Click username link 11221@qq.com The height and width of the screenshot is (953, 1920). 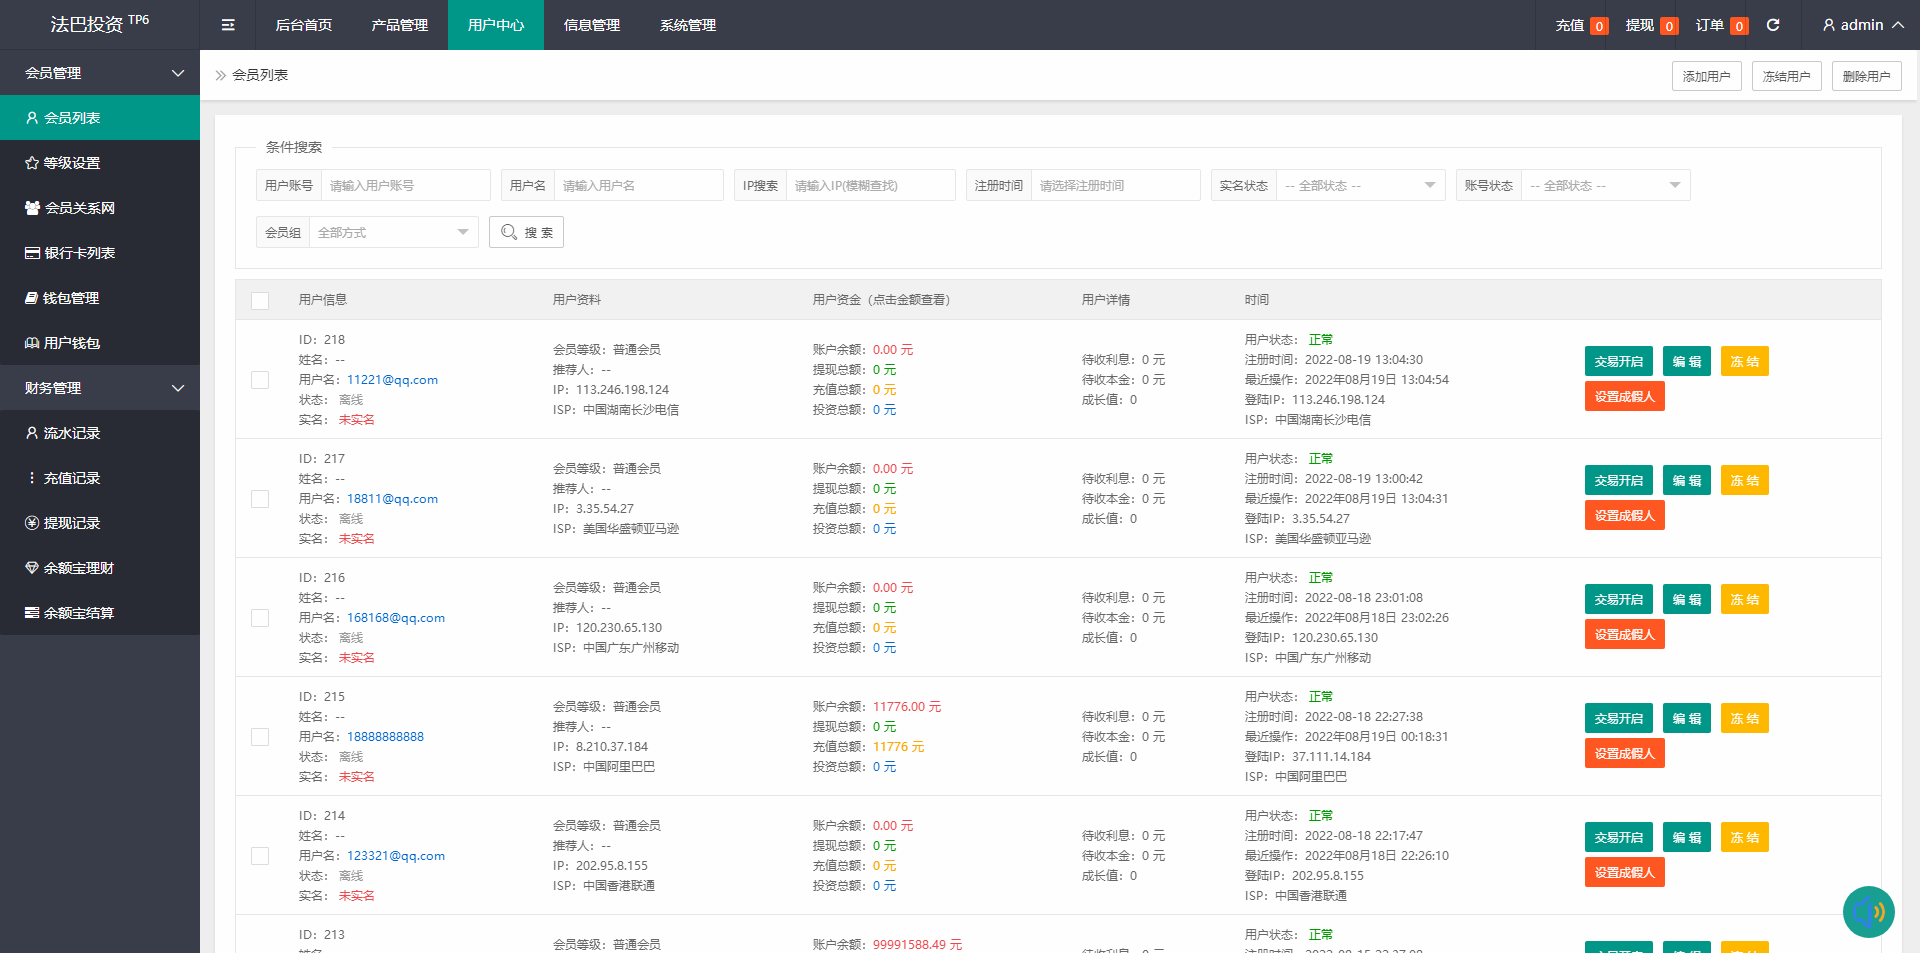point(392,380)
